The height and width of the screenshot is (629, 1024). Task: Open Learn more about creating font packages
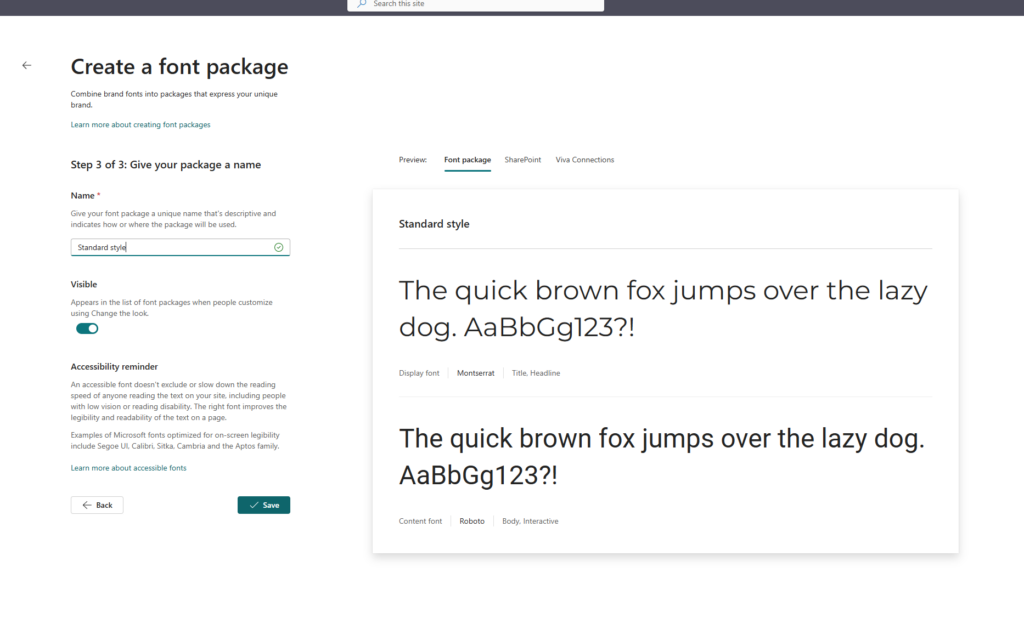pos(140,125)
